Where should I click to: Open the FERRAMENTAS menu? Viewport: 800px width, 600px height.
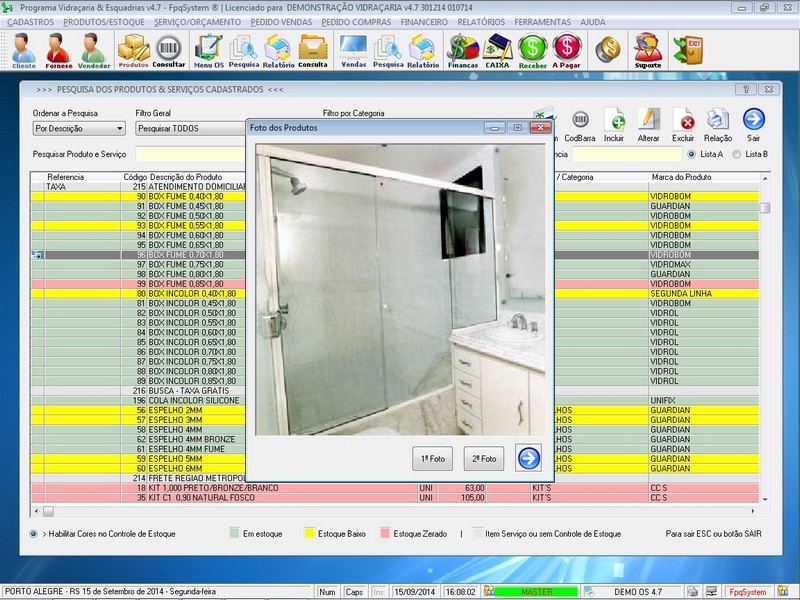click(542, 22)
